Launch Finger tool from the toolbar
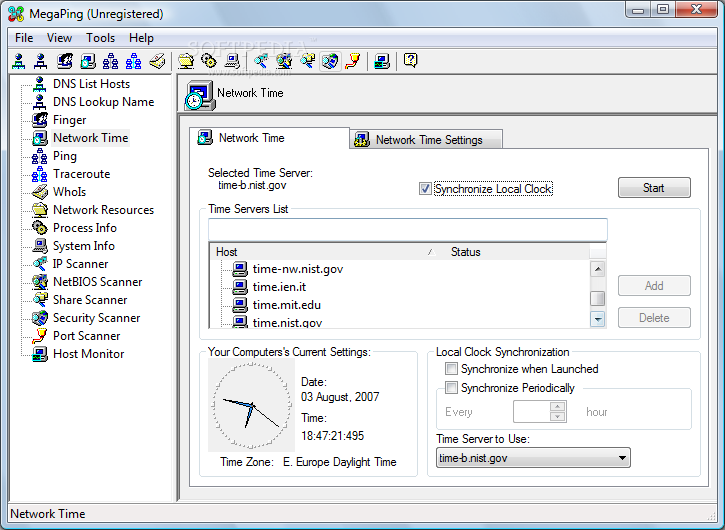This screenshot has width=725, height=530. click(65, 61)
